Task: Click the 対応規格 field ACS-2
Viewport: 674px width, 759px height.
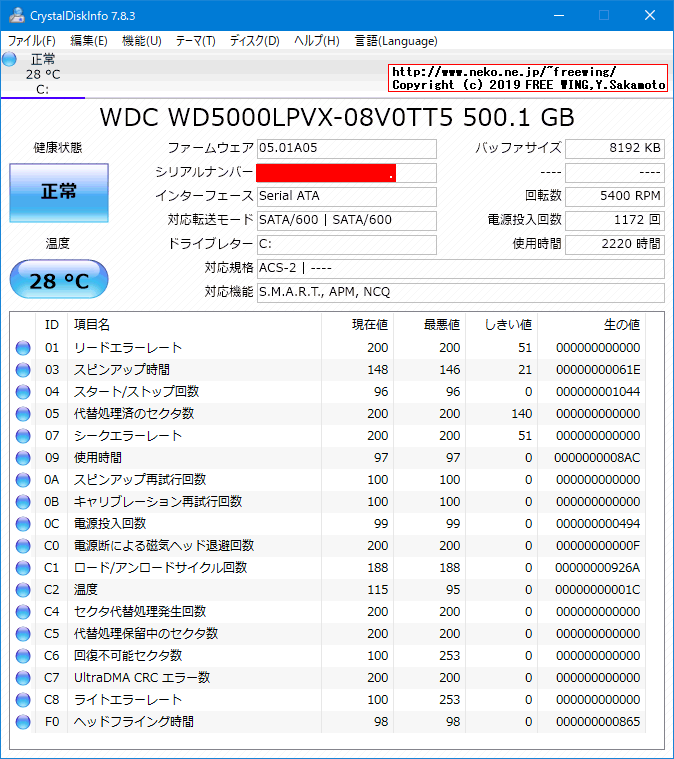Action: (460, 268)
